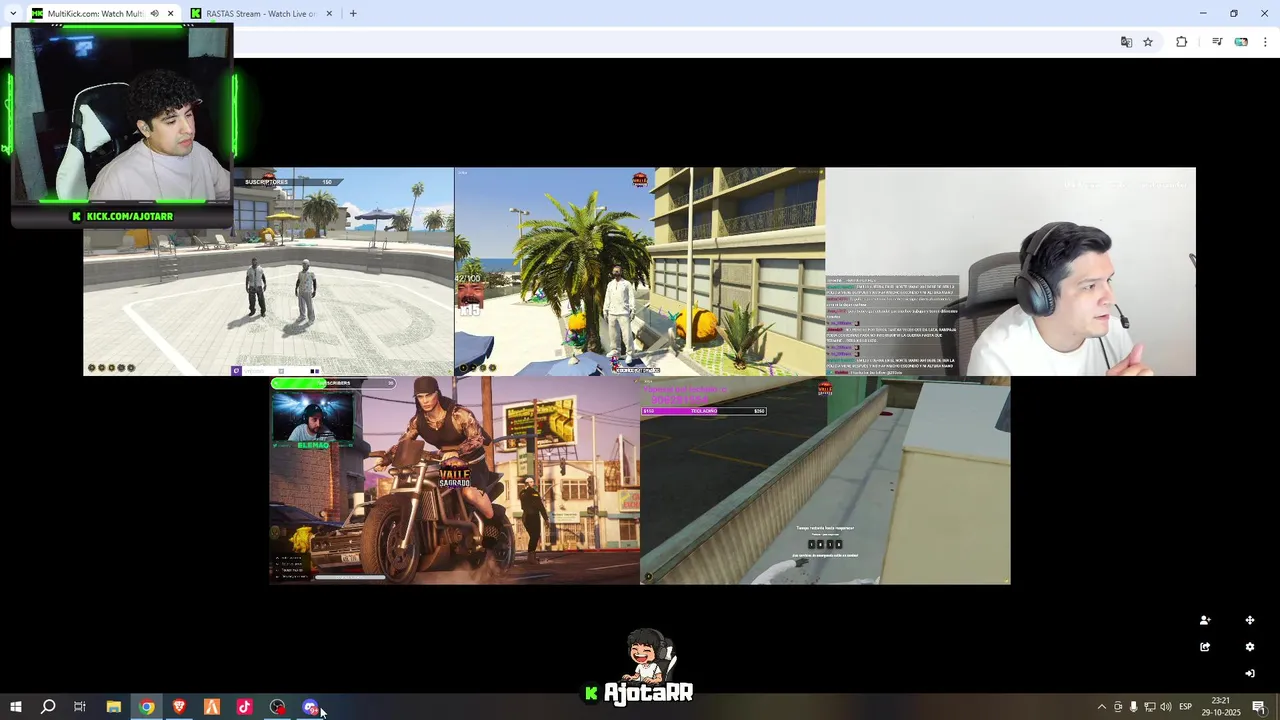
Task: Open Windows notification center
Action: (1259, 707)
